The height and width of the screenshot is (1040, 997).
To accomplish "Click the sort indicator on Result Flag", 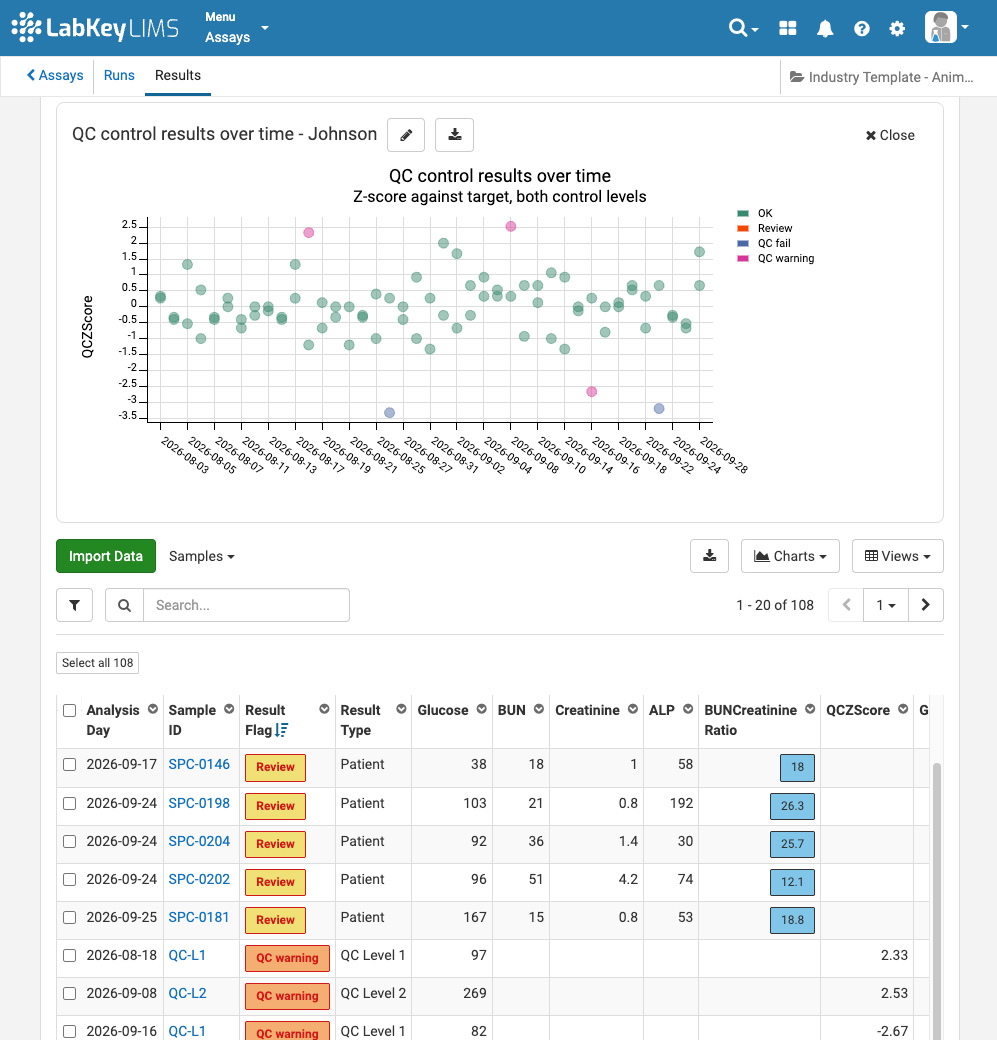I will pos(281,730).
